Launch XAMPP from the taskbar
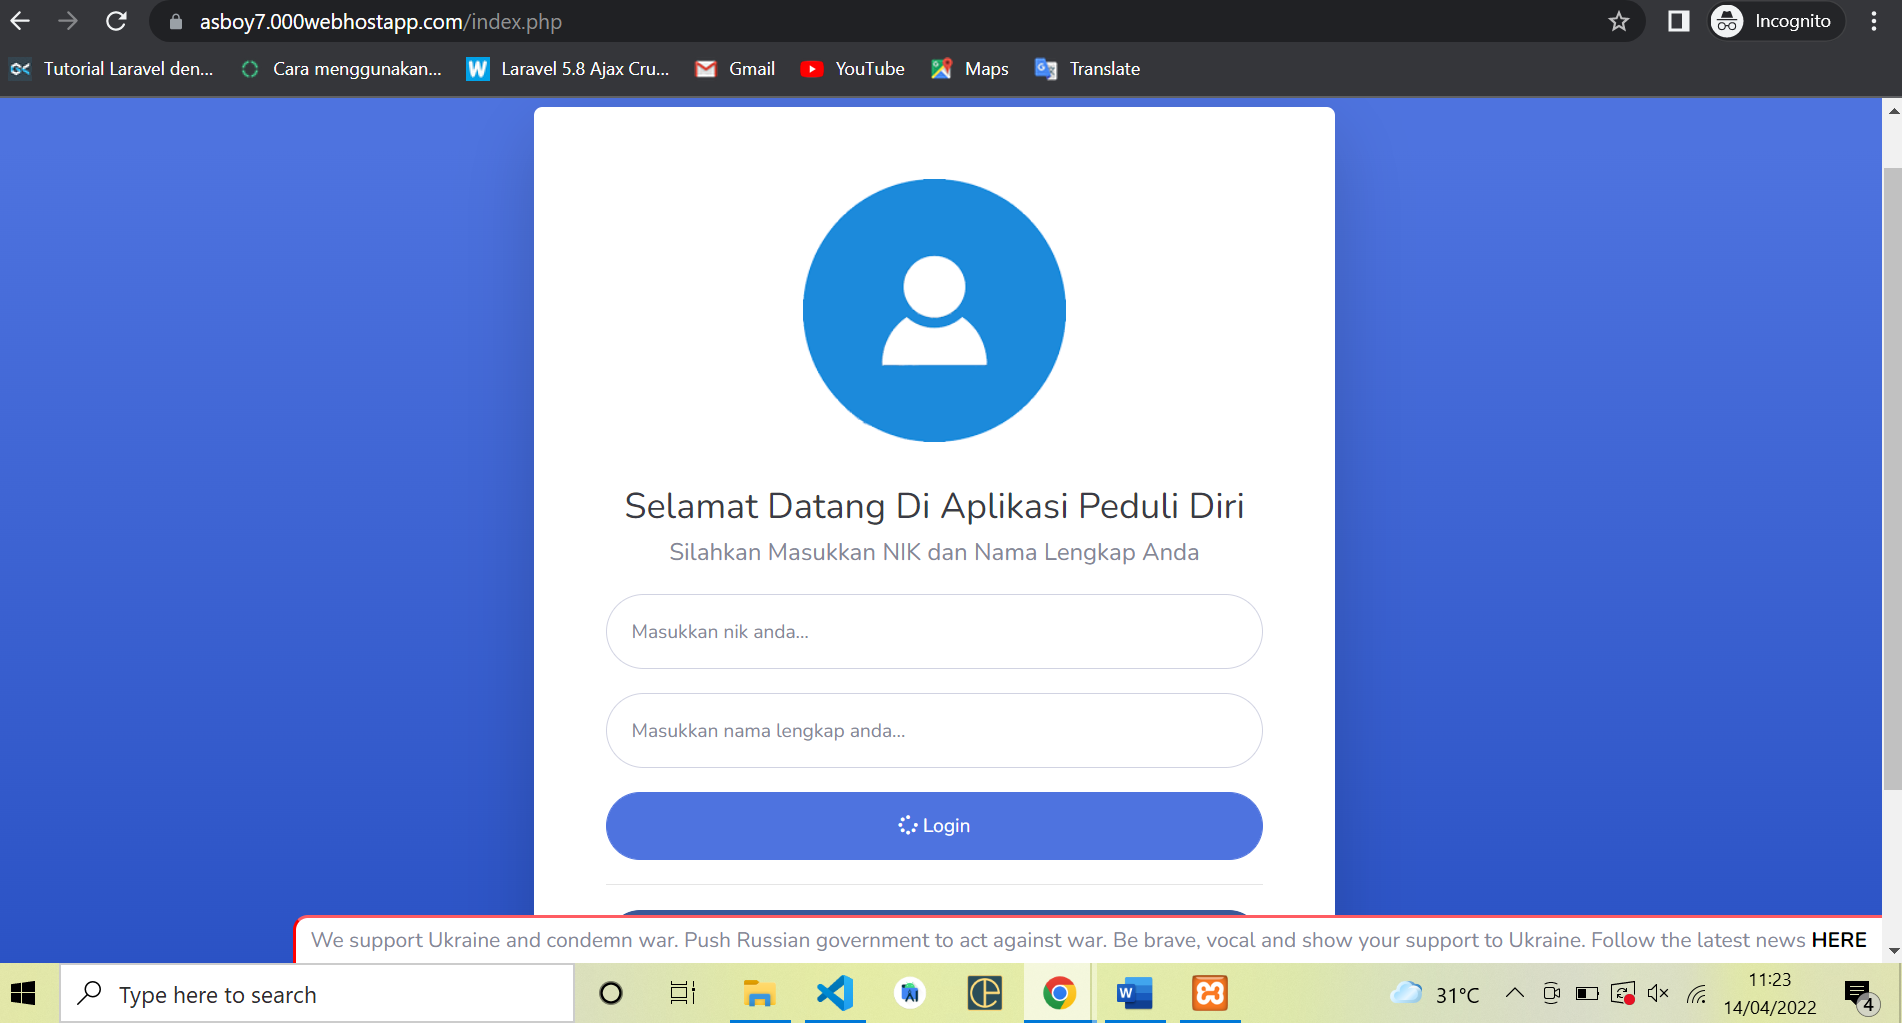The width and height of the screenshot is (1902, 1023). (1210, 993)
